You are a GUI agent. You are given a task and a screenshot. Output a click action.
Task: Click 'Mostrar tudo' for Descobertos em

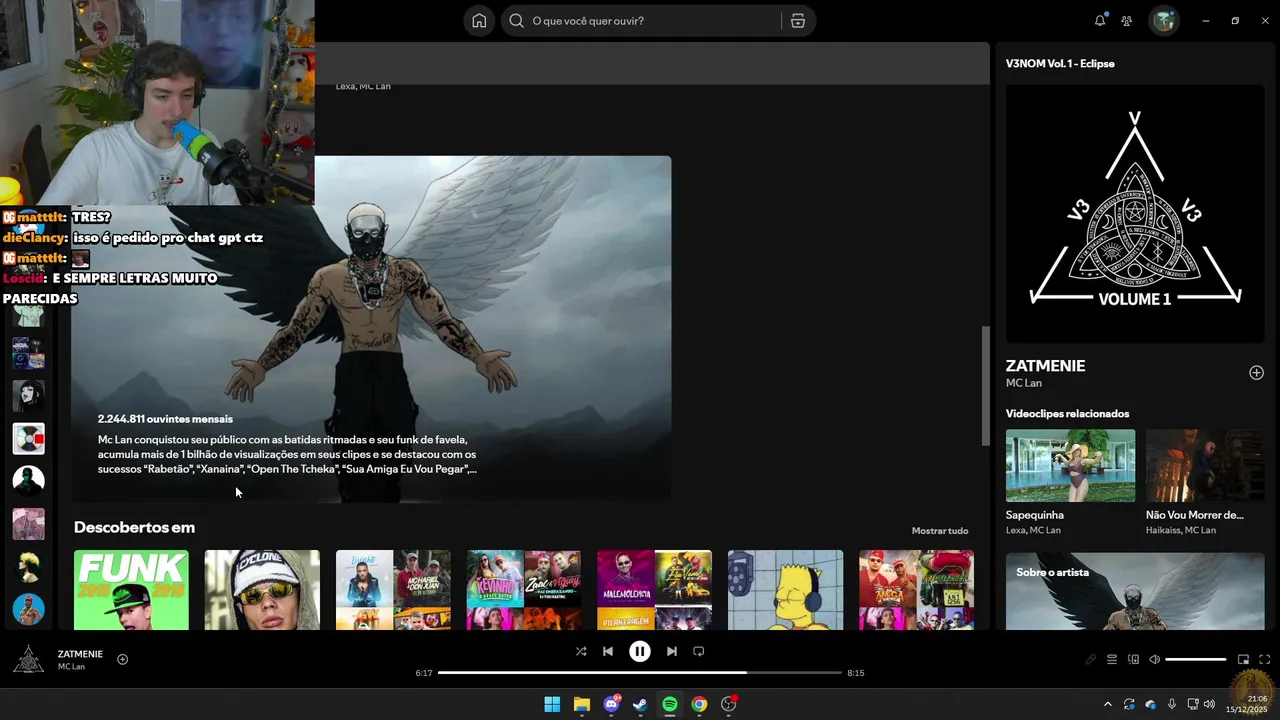point(940,531)
